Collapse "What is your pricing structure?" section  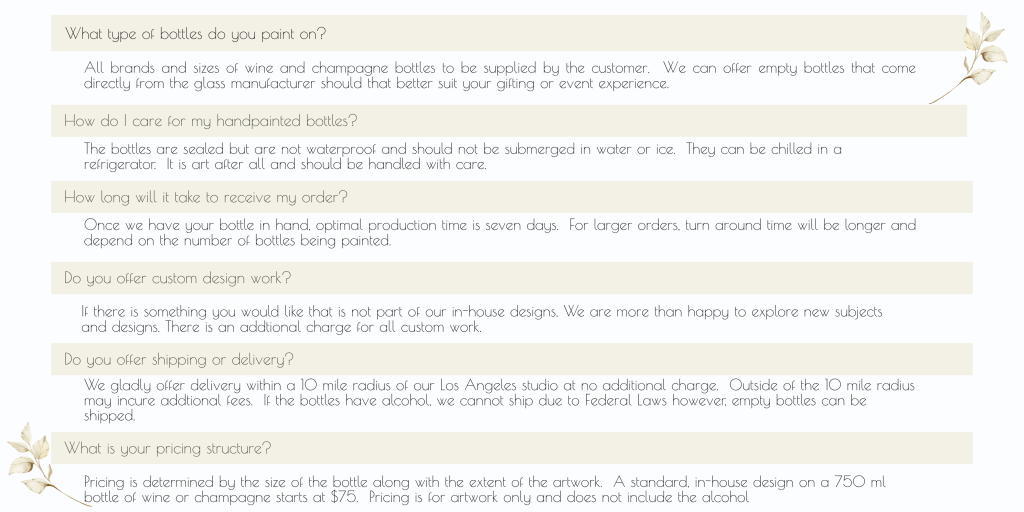coord(168,448)
